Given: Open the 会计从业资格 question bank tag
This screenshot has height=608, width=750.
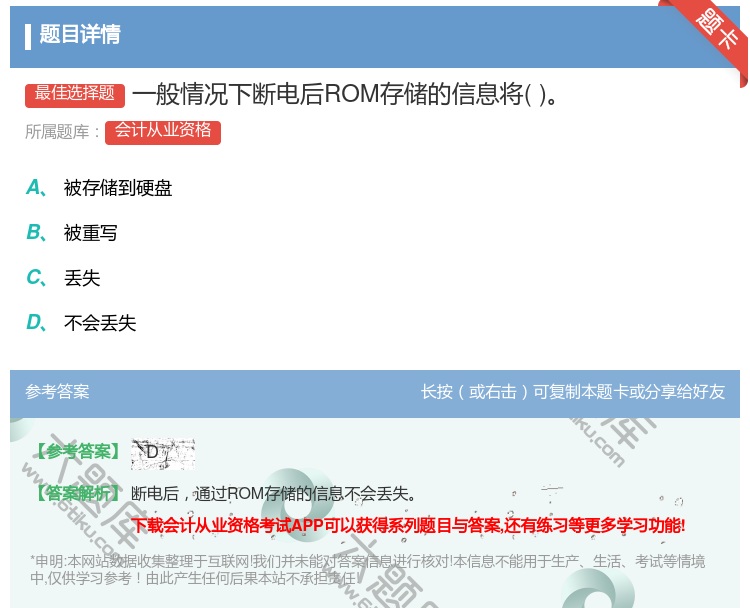Looking at the screenshot, I should click(163, 132).
